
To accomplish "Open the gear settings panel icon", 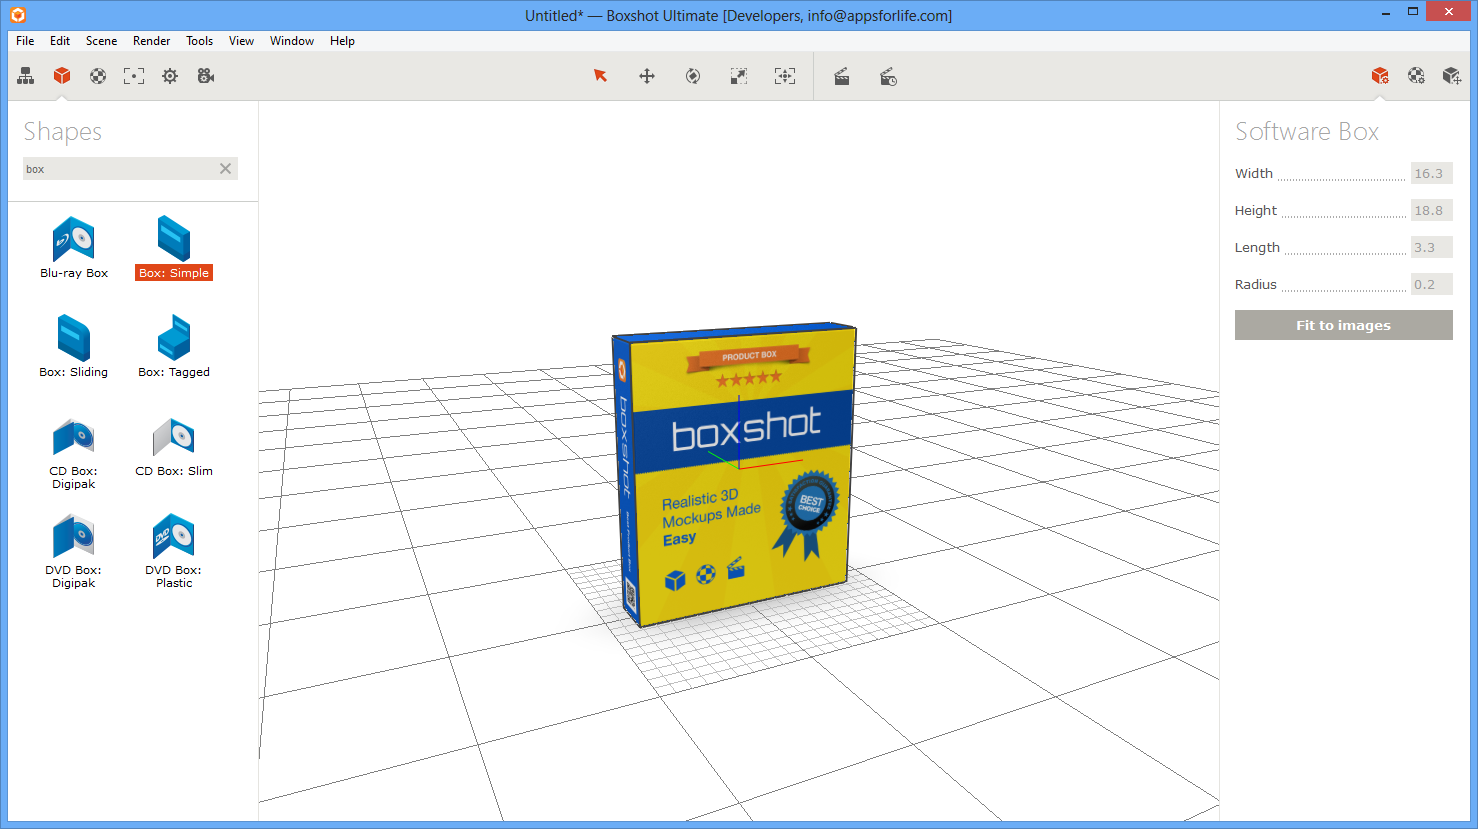I will pos(170,76).
